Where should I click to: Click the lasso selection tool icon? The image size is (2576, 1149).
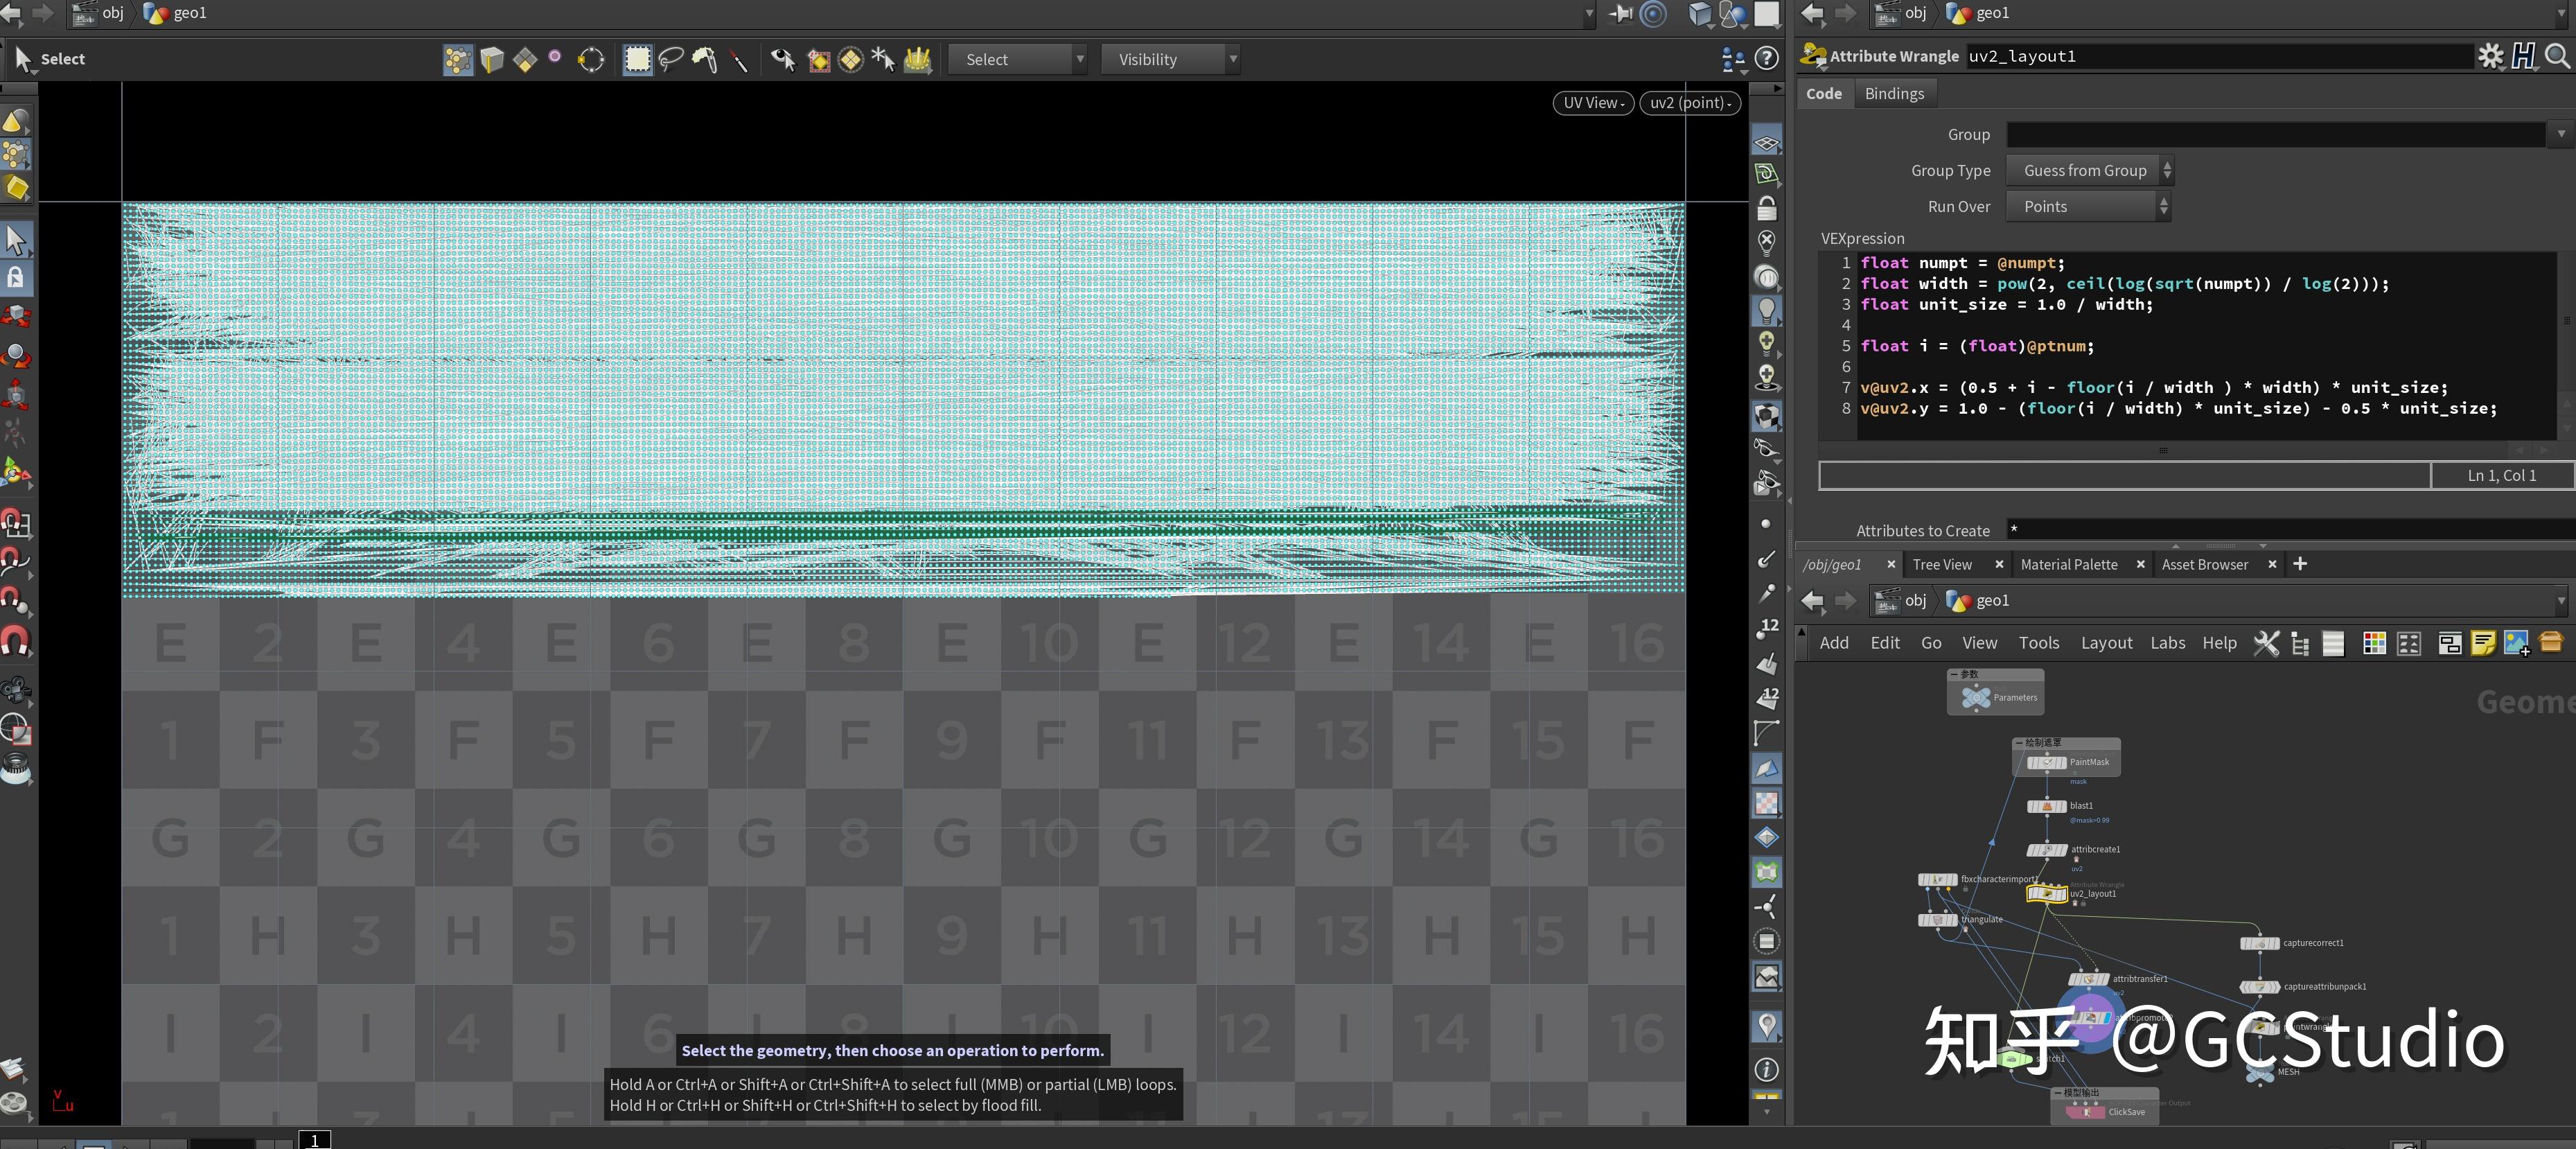coord(671,60)
